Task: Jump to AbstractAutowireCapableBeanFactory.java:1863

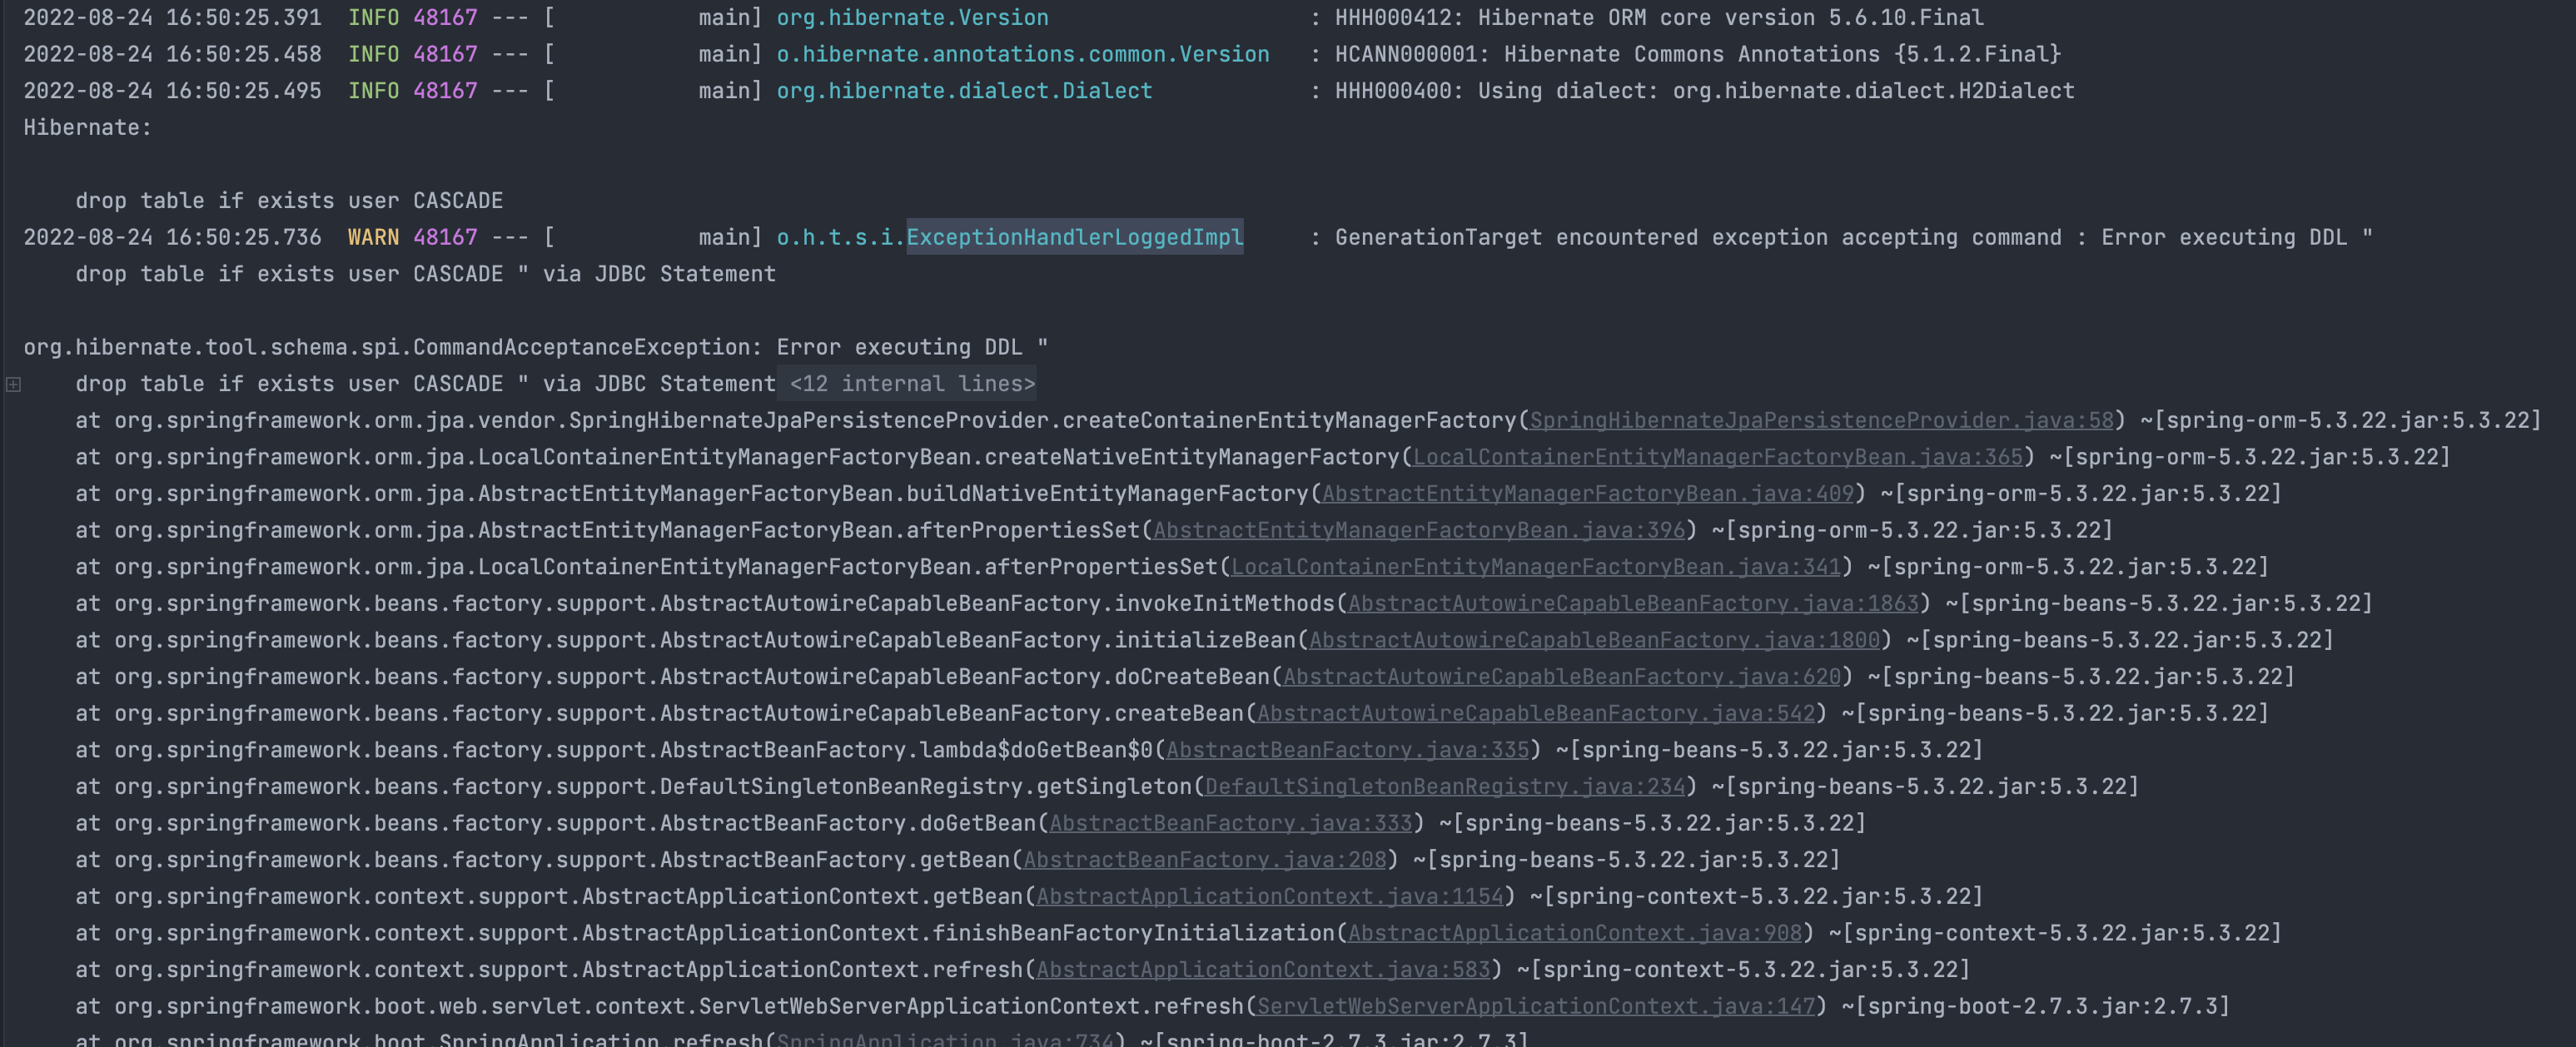Action: [x=1633, y=604]
